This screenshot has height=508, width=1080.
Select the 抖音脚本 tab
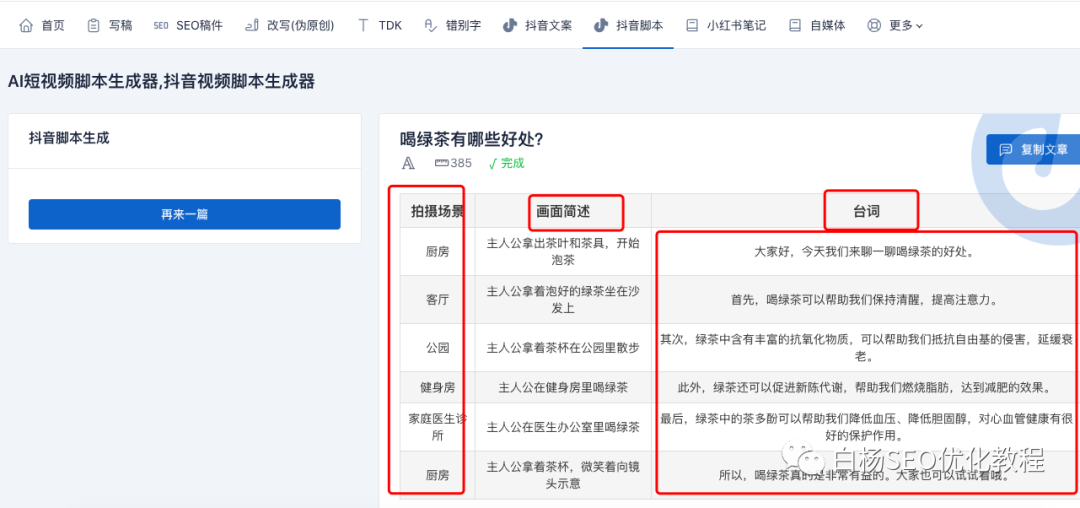[628, 26]
